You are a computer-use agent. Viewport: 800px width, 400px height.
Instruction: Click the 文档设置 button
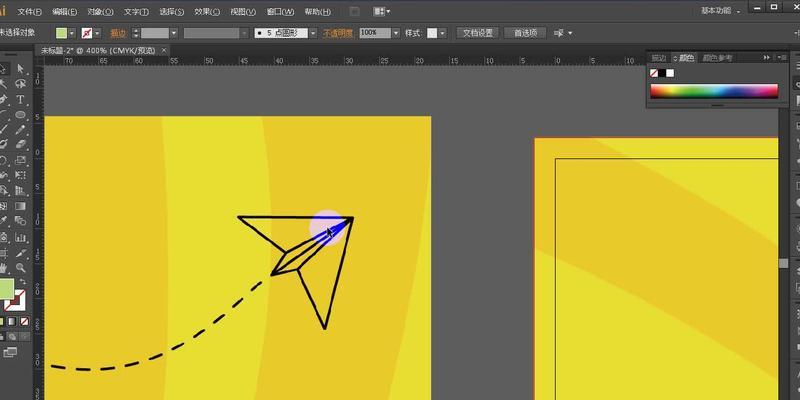pyautogui.click(x=478, y=33)
